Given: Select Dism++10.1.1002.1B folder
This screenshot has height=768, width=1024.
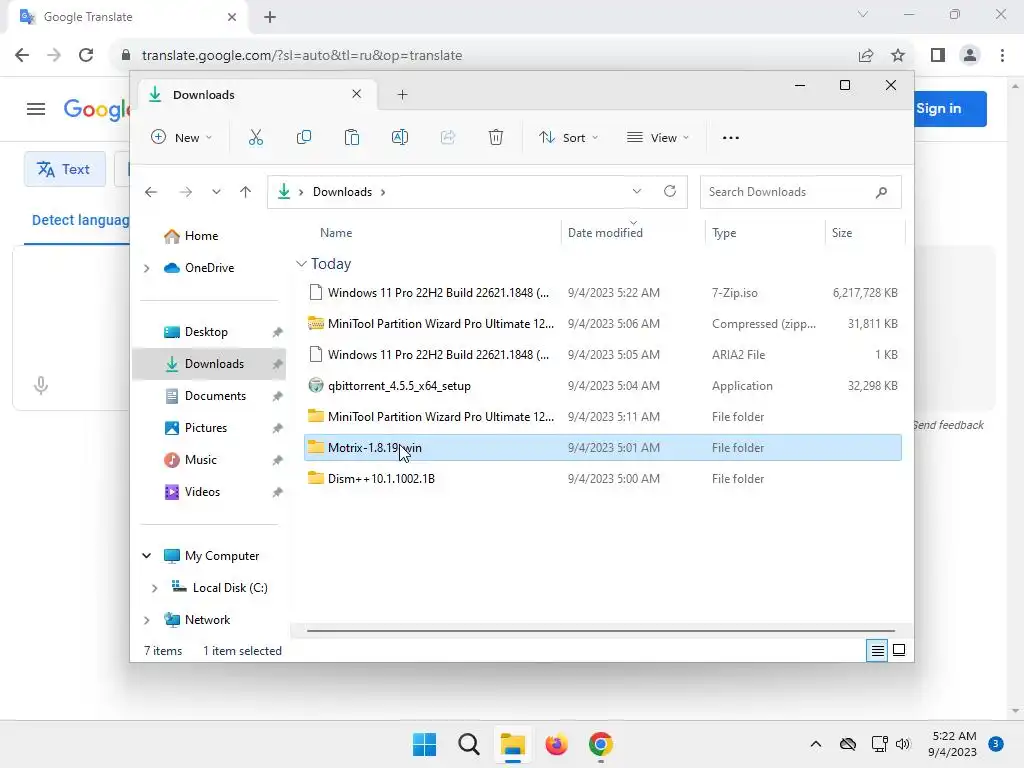Looking at the screenshot, I should [x=603, y=479].
